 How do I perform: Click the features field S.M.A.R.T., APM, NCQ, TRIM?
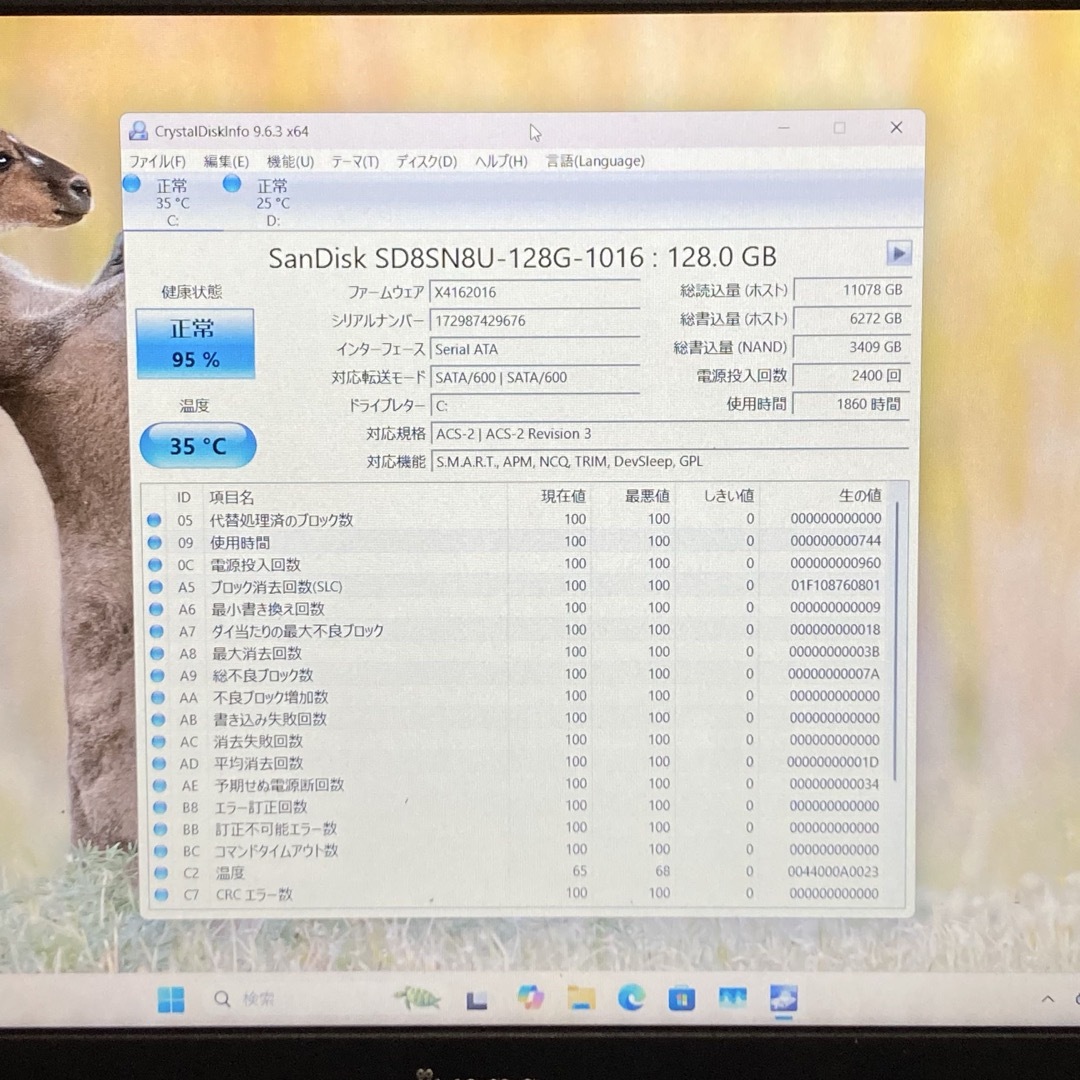tap(670, 461)
